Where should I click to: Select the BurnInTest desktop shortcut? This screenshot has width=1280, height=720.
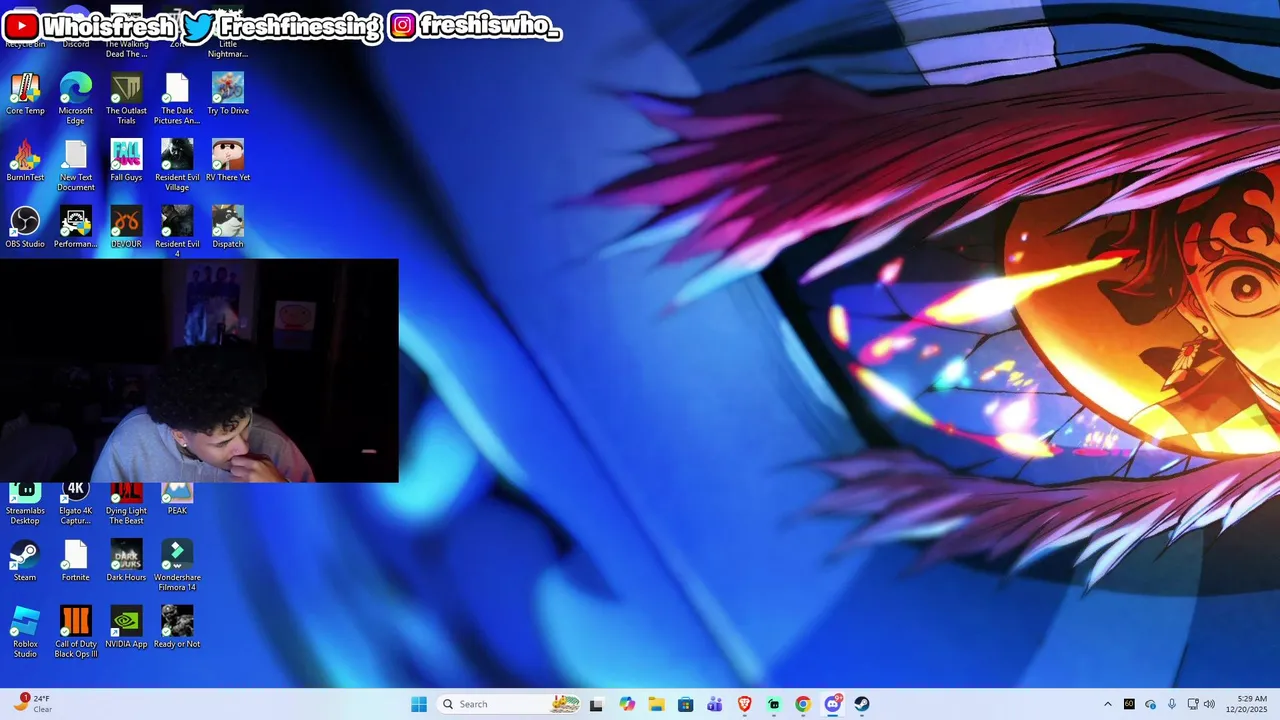click(x=25, y=161)
